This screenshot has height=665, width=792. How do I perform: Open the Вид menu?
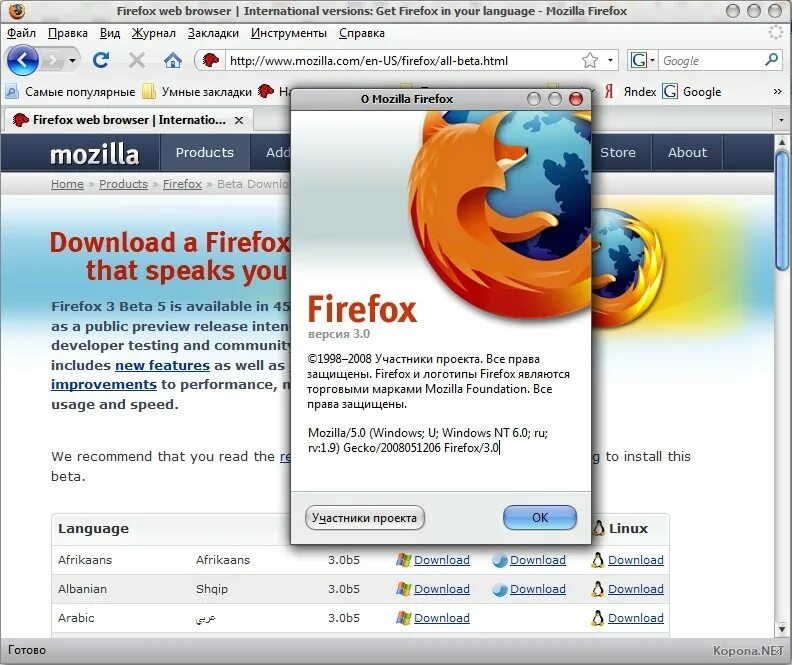pos(110,33)
